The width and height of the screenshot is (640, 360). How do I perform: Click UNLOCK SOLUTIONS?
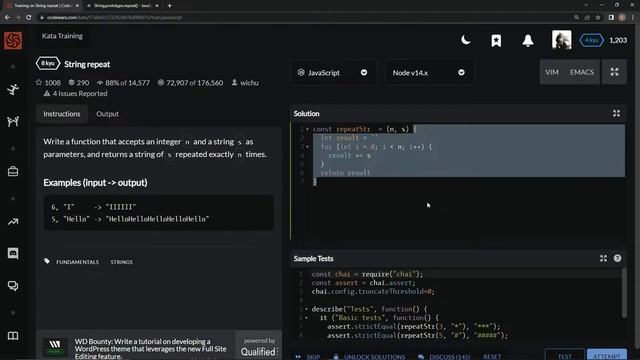tap(369, 357)
